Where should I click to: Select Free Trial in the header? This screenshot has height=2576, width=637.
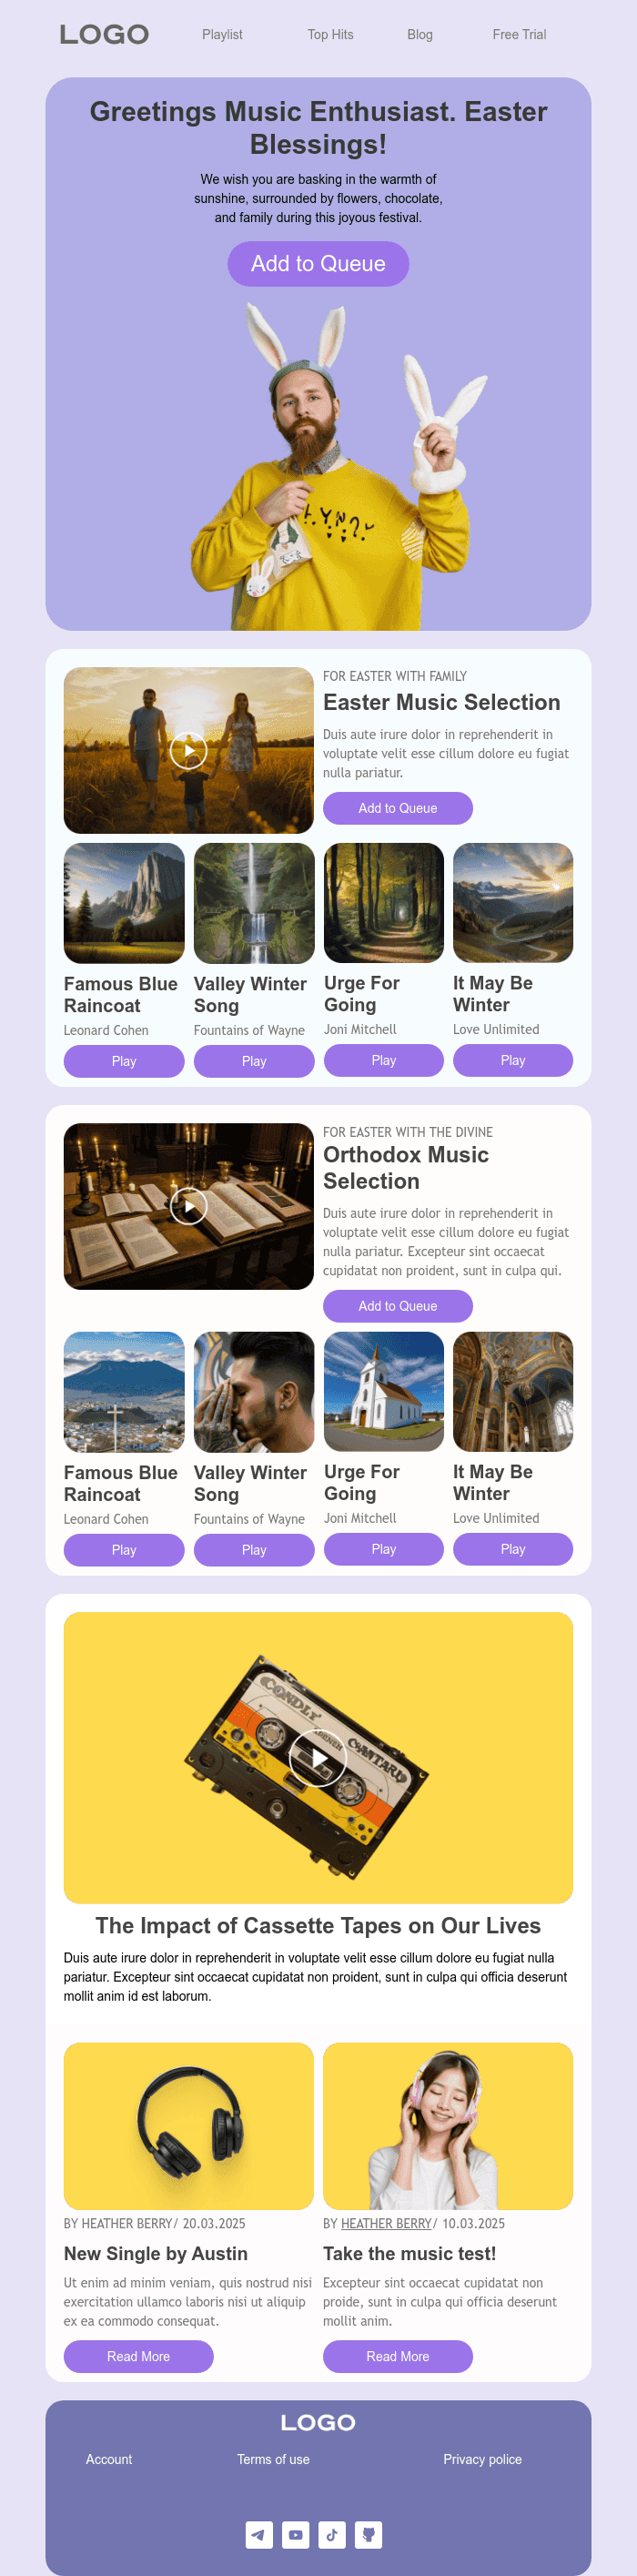[x=519, y=34]
